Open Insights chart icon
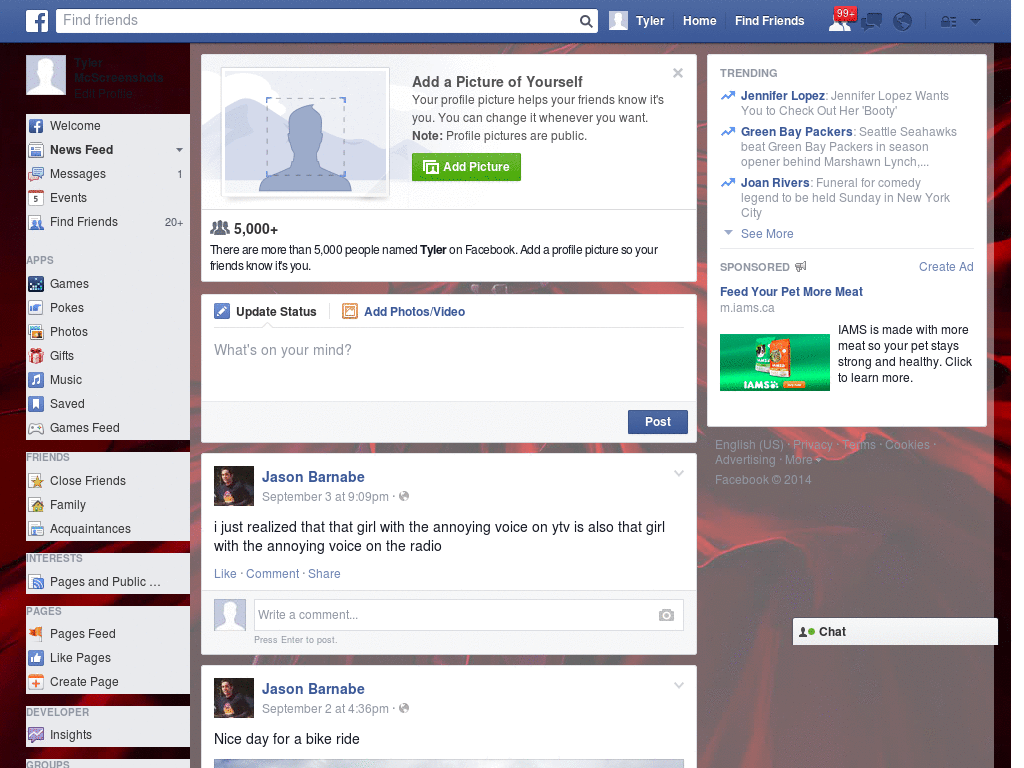 (36, 735)
